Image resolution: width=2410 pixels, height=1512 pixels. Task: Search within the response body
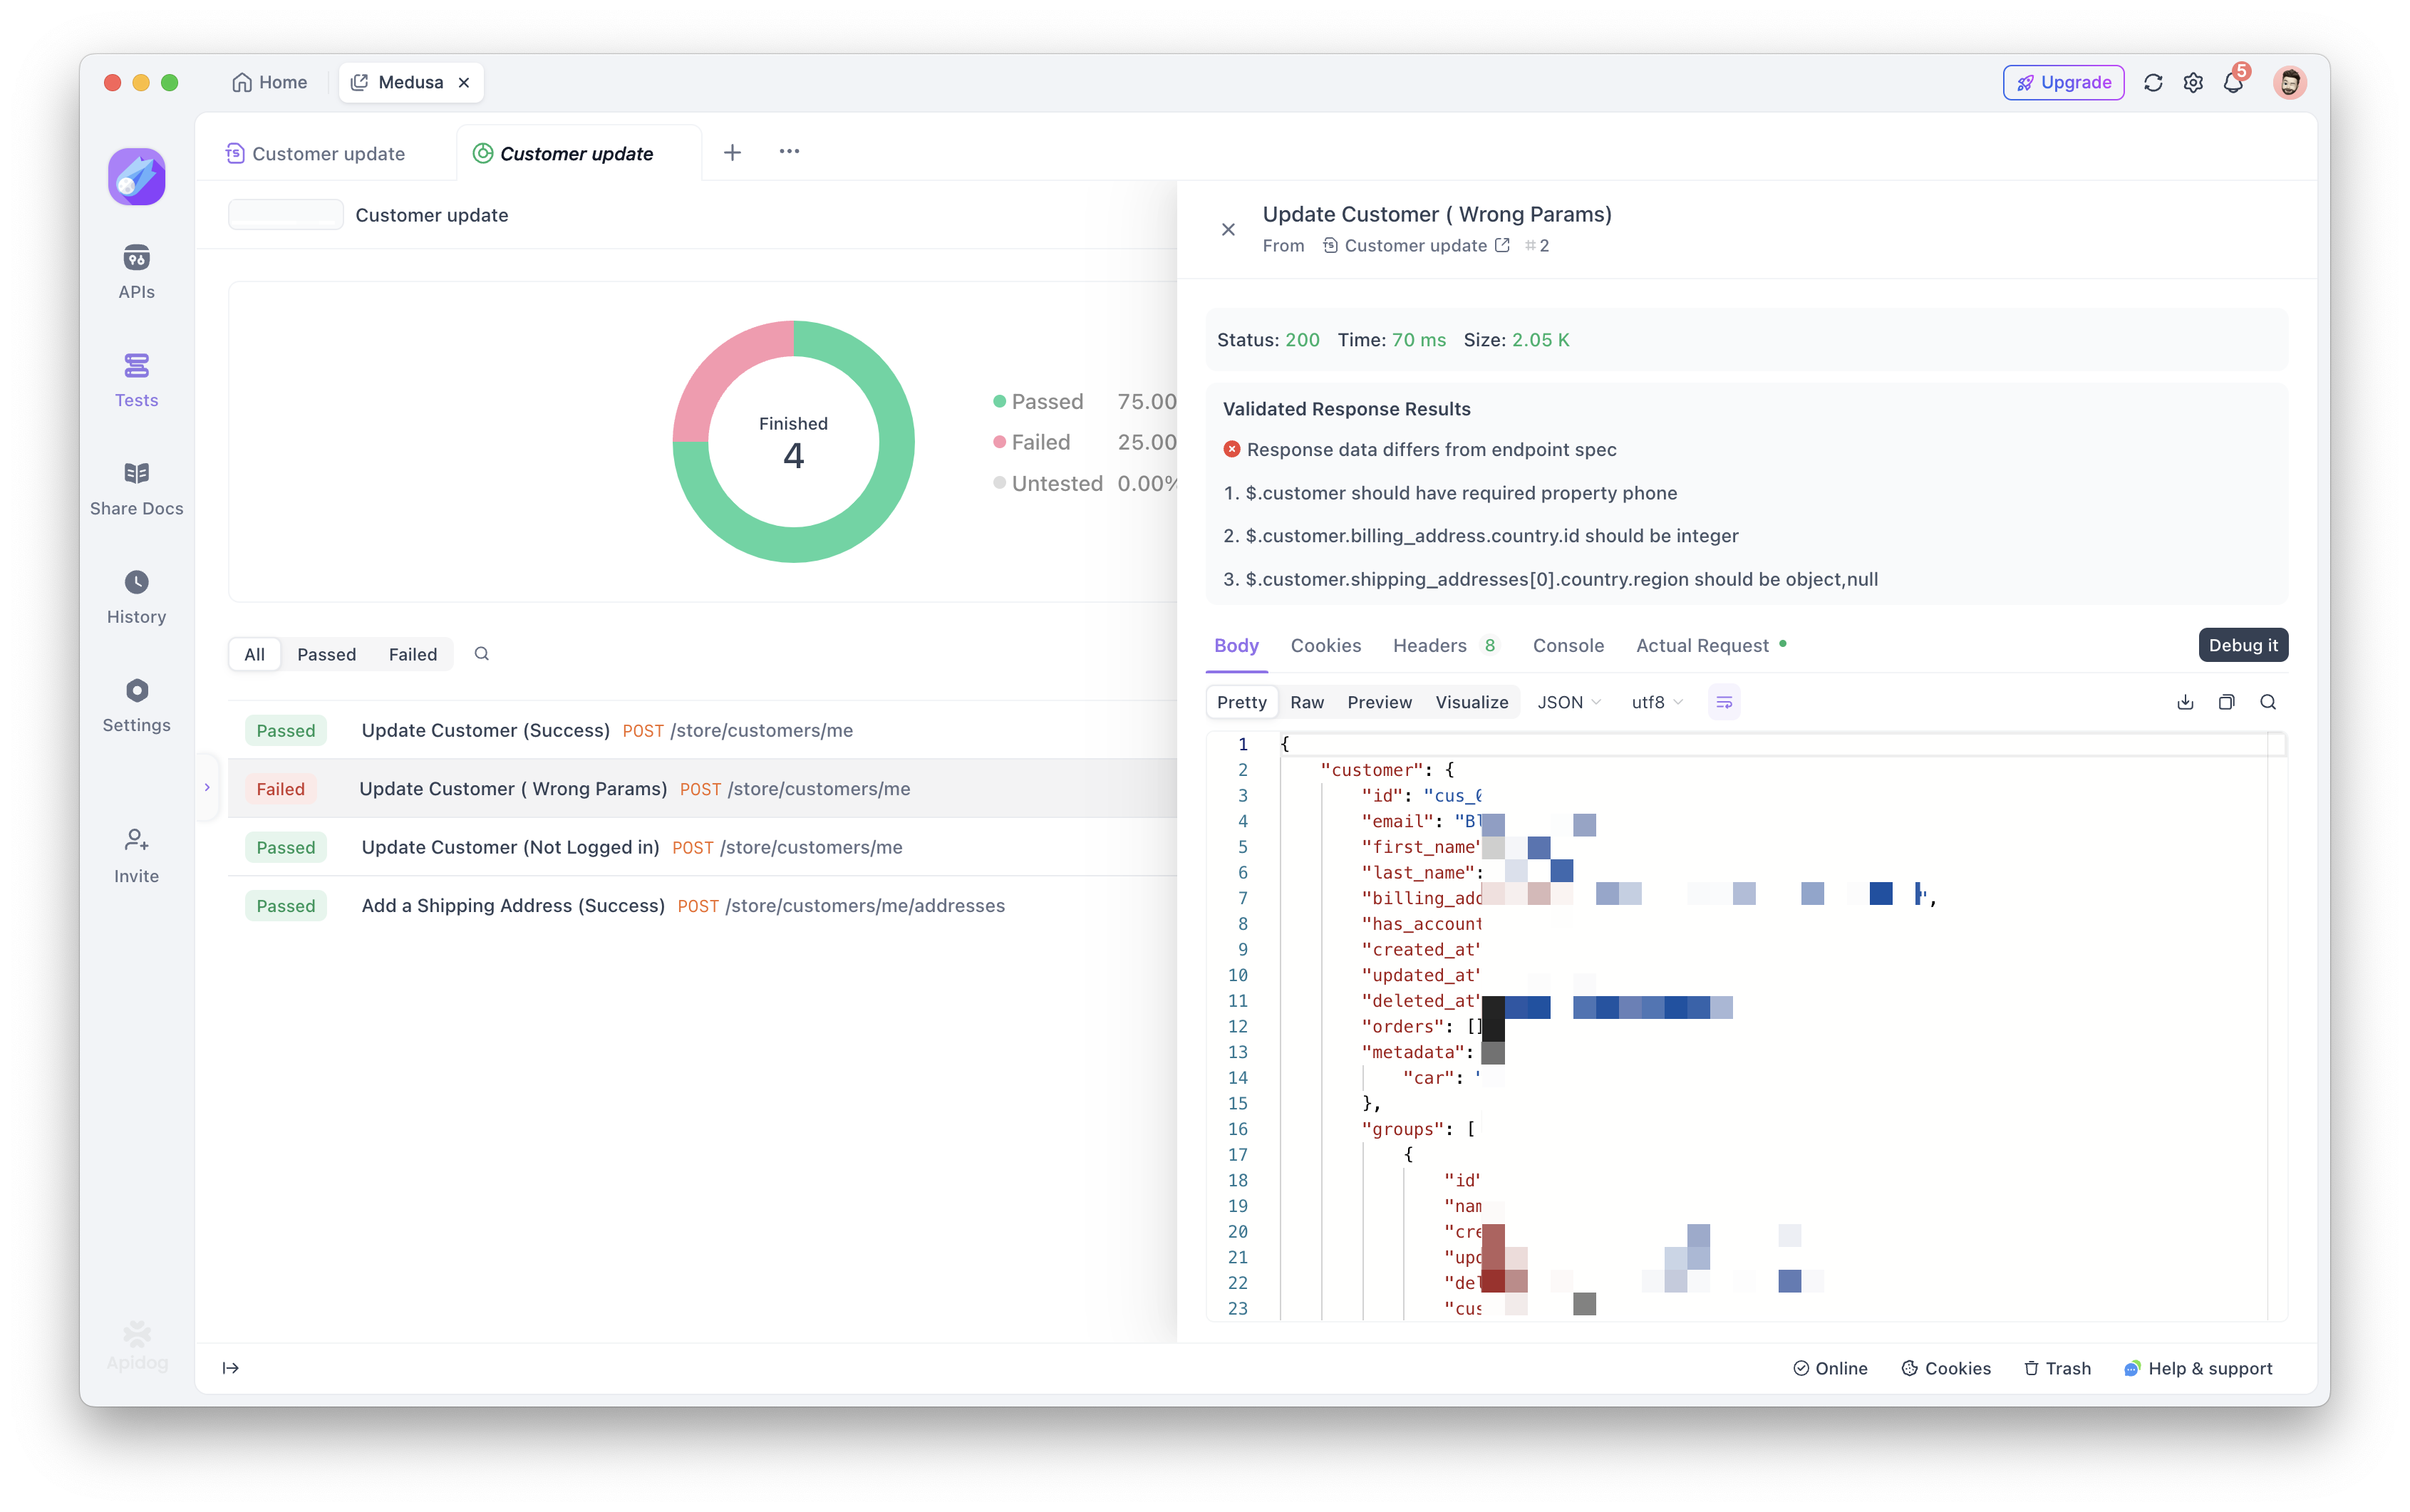coord(2268,702)
